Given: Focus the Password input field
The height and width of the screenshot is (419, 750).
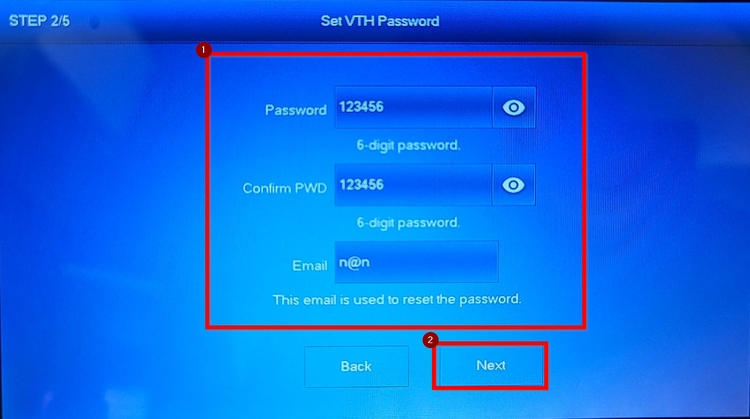Looking at the screenshot, I should [413, 107].
